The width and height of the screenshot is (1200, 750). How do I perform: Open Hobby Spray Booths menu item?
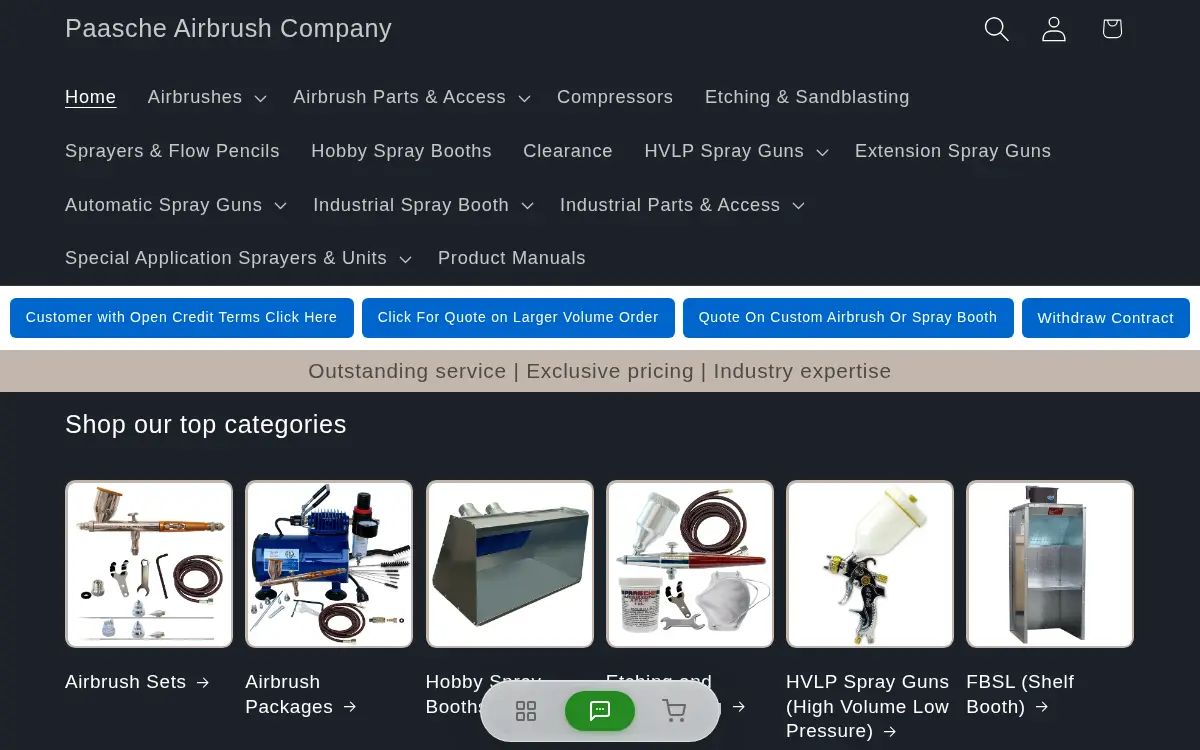pos(401,151)
